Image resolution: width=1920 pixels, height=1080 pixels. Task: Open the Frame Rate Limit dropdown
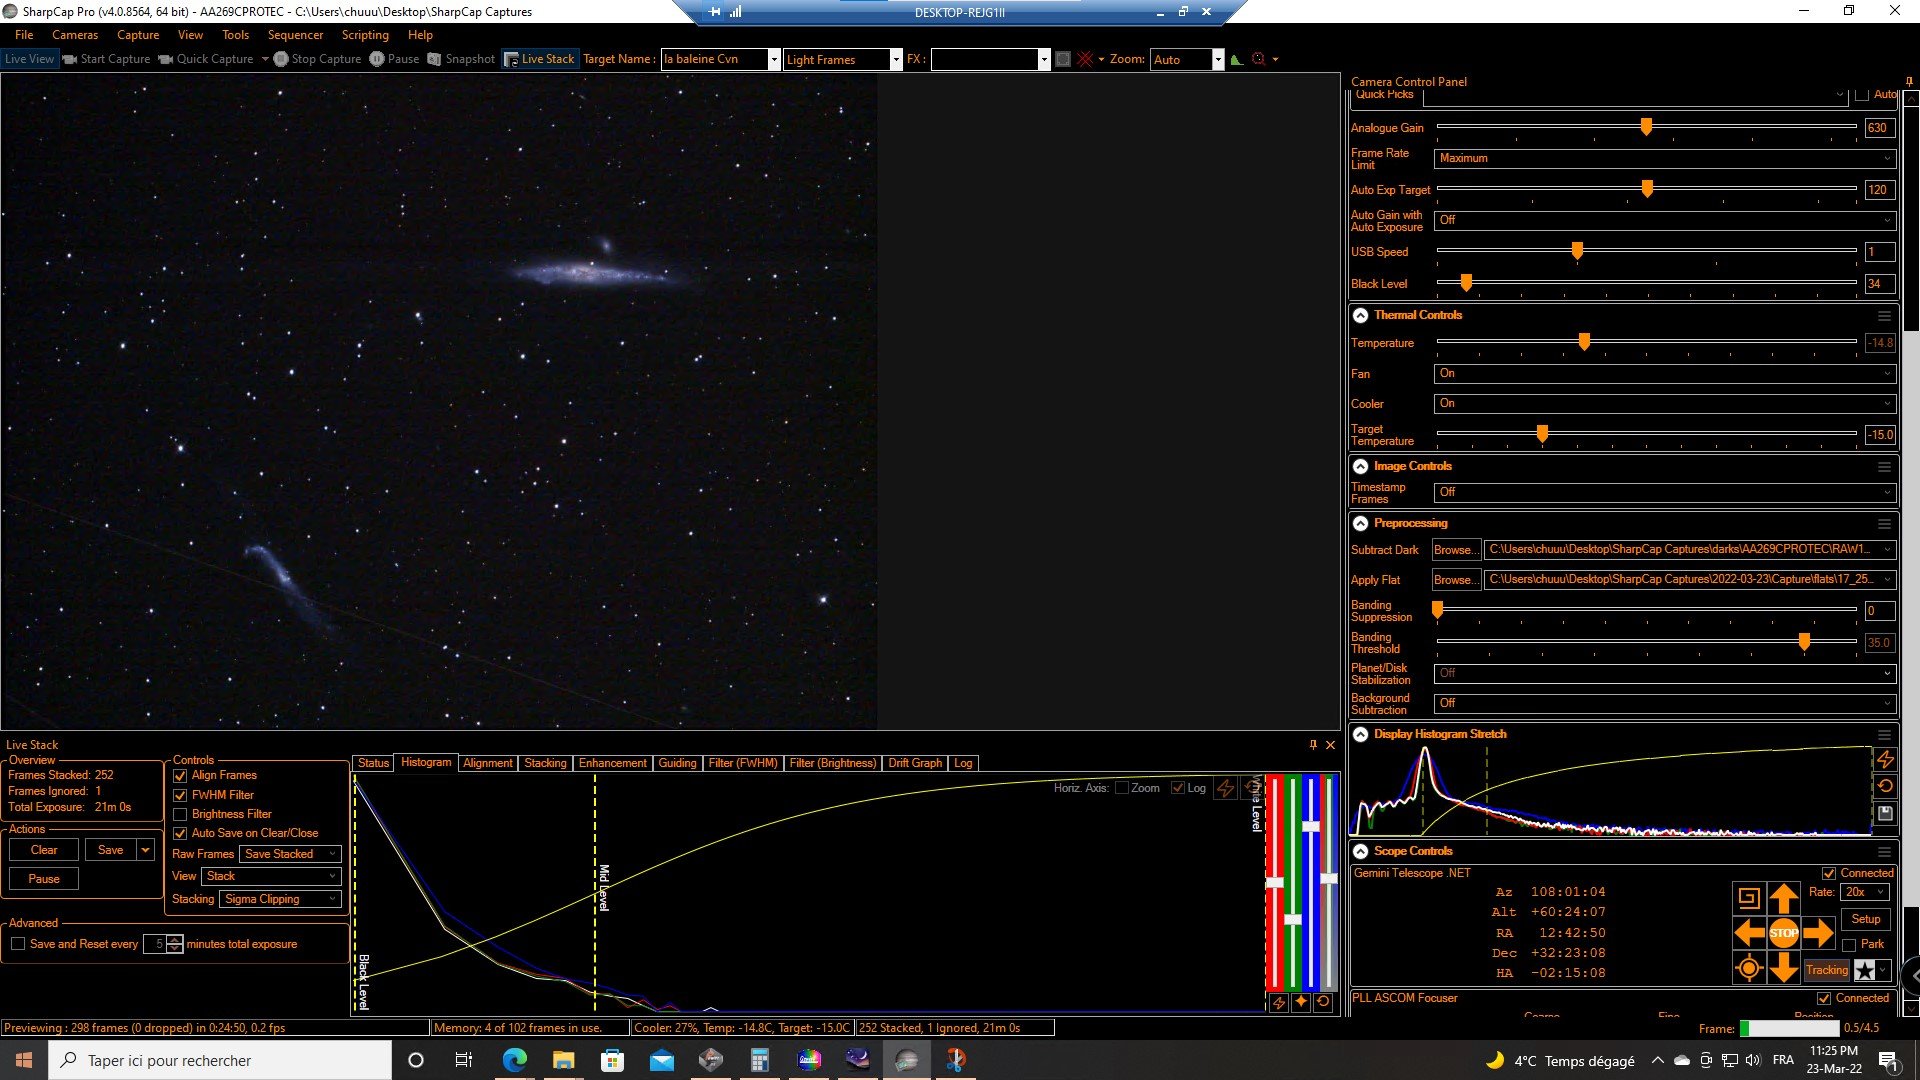[x=1665, y=158]
